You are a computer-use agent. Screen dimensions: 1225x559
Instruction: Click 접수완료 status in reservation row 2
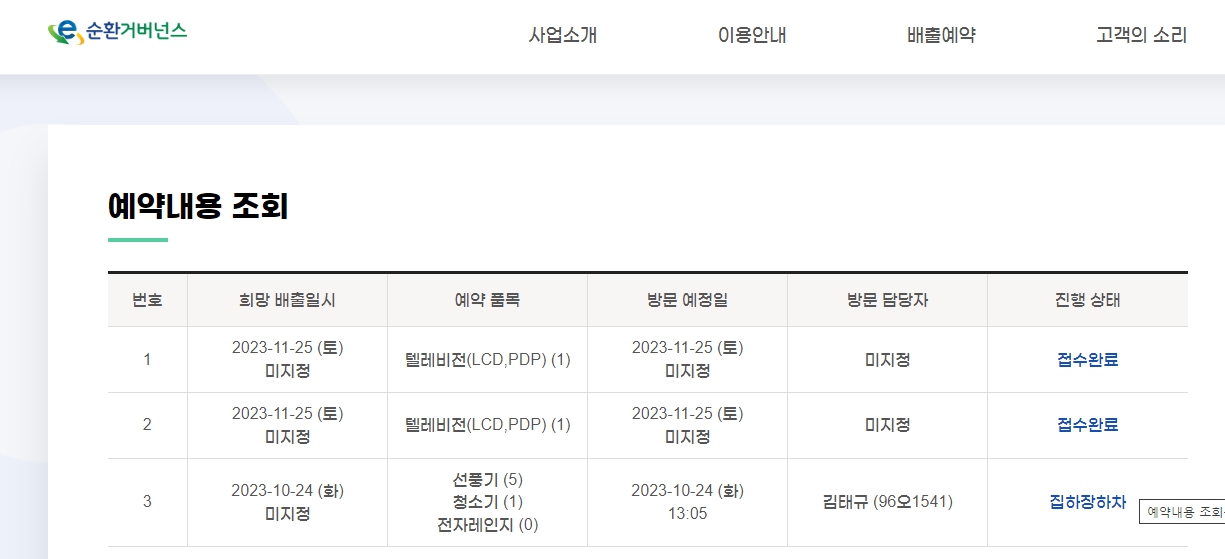(1087, 425)
